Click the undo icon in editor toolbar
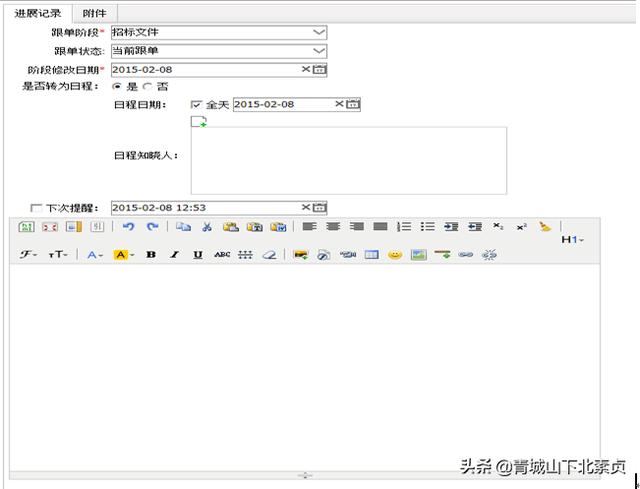 point(128,227)
